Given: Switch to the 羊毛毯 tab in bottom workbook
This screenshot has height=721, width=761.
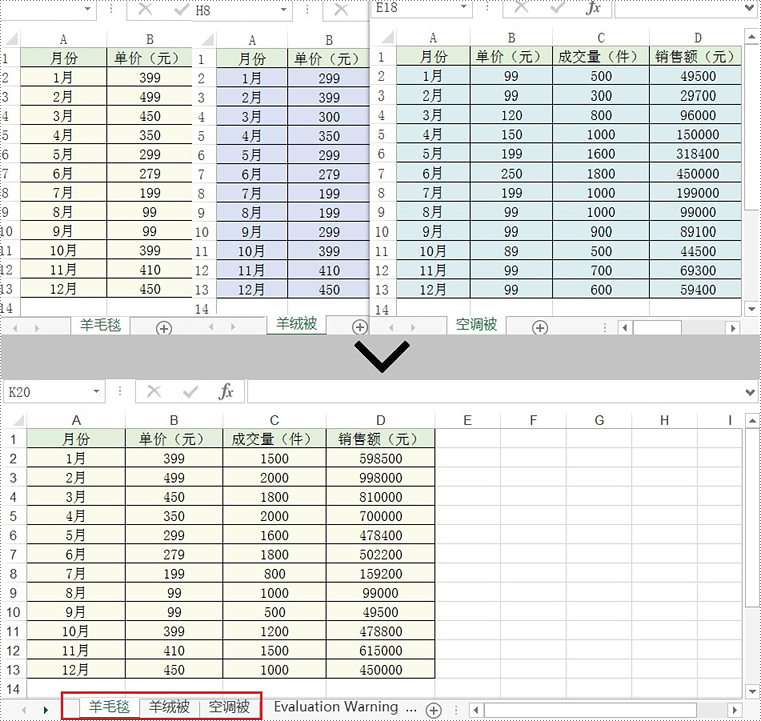Looking at the screenshot, I should tap(109, 707).
